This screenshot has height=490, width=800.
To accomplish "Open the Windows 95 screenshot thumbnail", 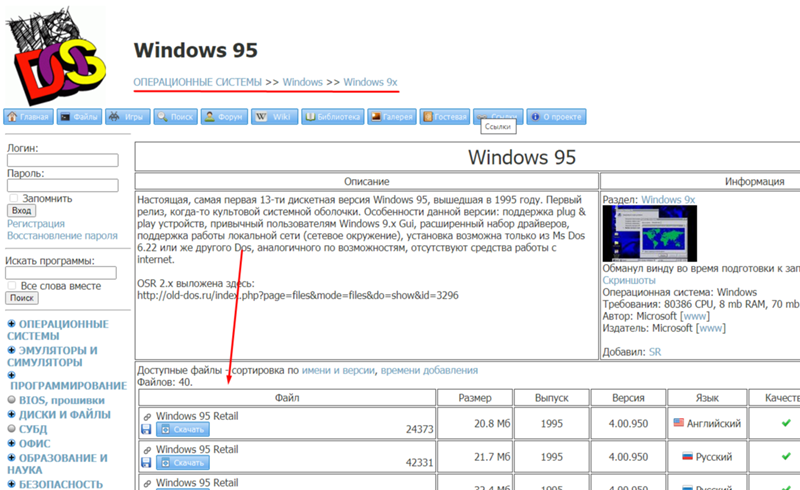I will coord(649,233).
